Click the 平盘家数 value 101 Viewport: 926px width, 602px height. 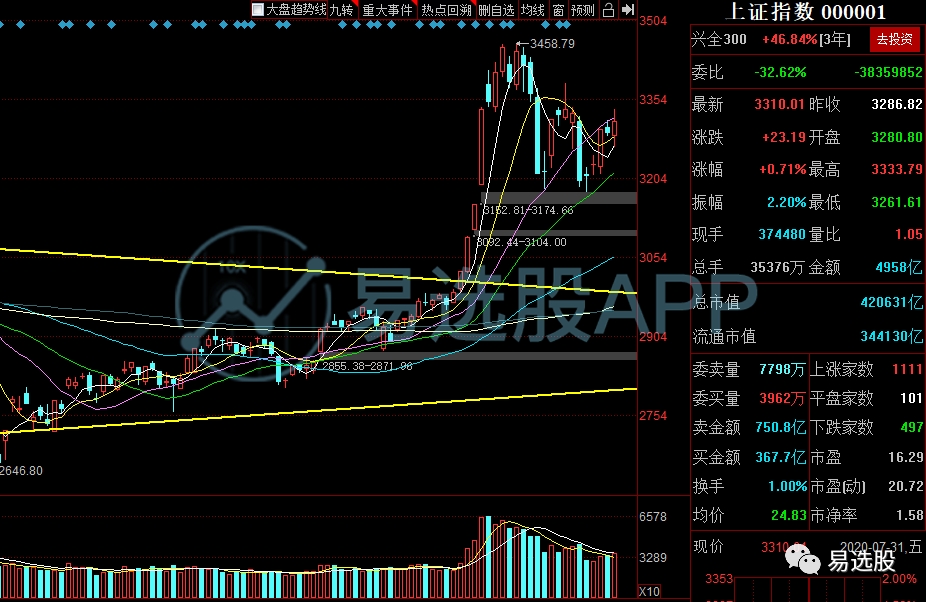tap(911, 398)
